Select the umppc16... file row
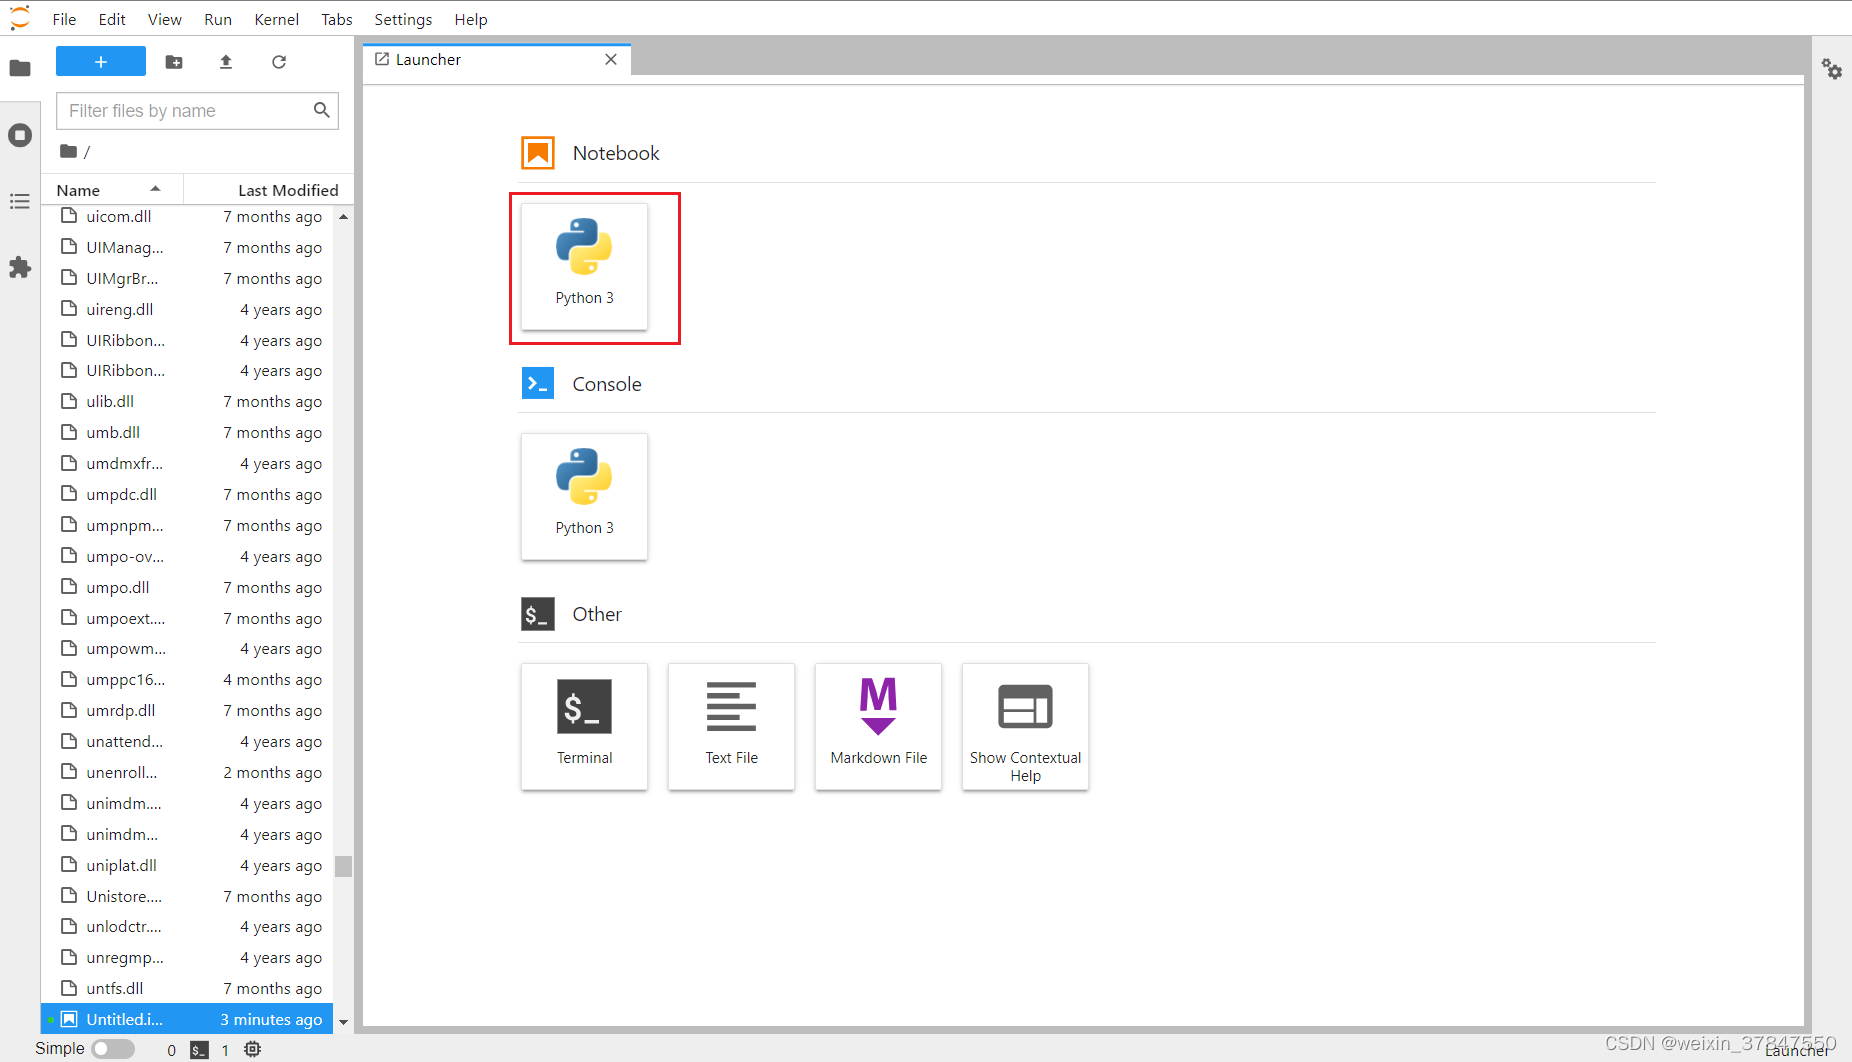1852x1062 pixels. click(187, 679)
